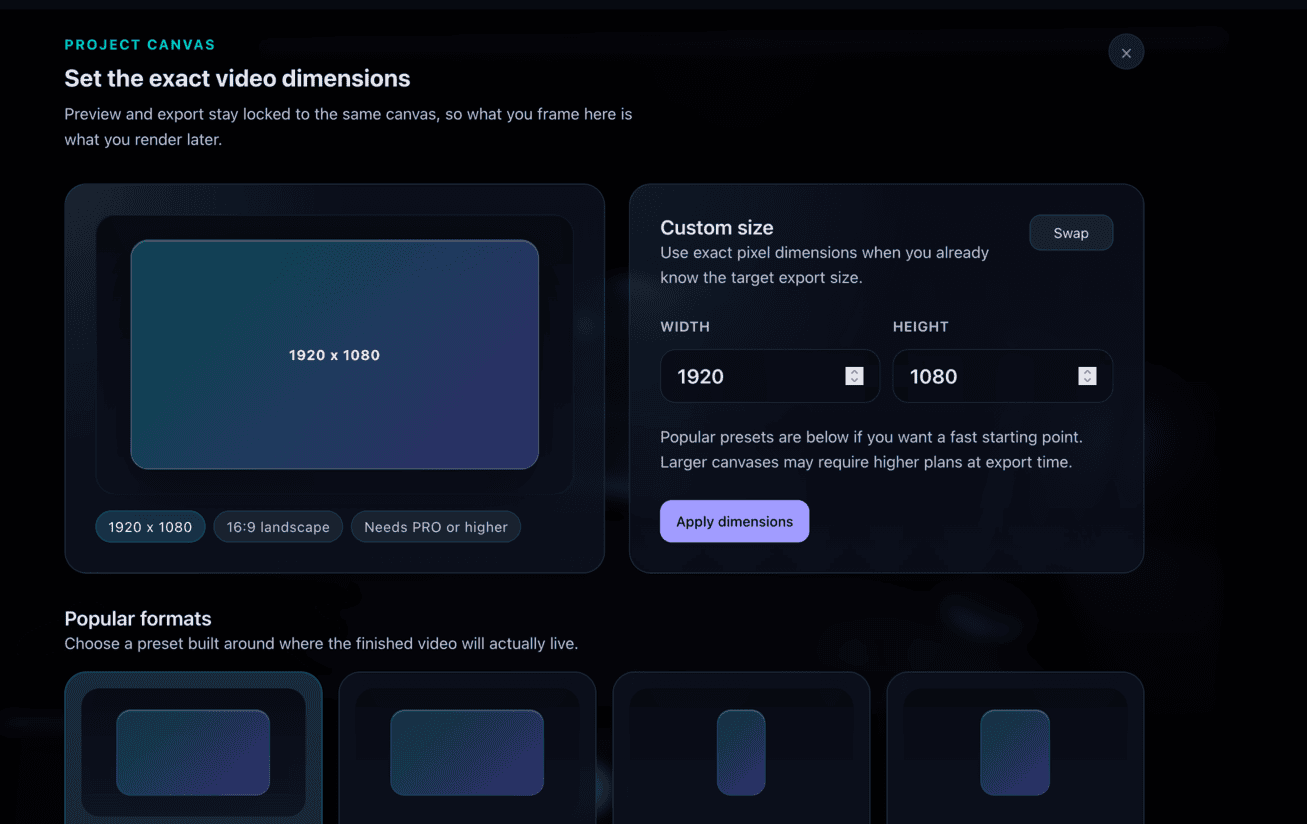Click the Height field spinner arrows

tap(1087, 376)
